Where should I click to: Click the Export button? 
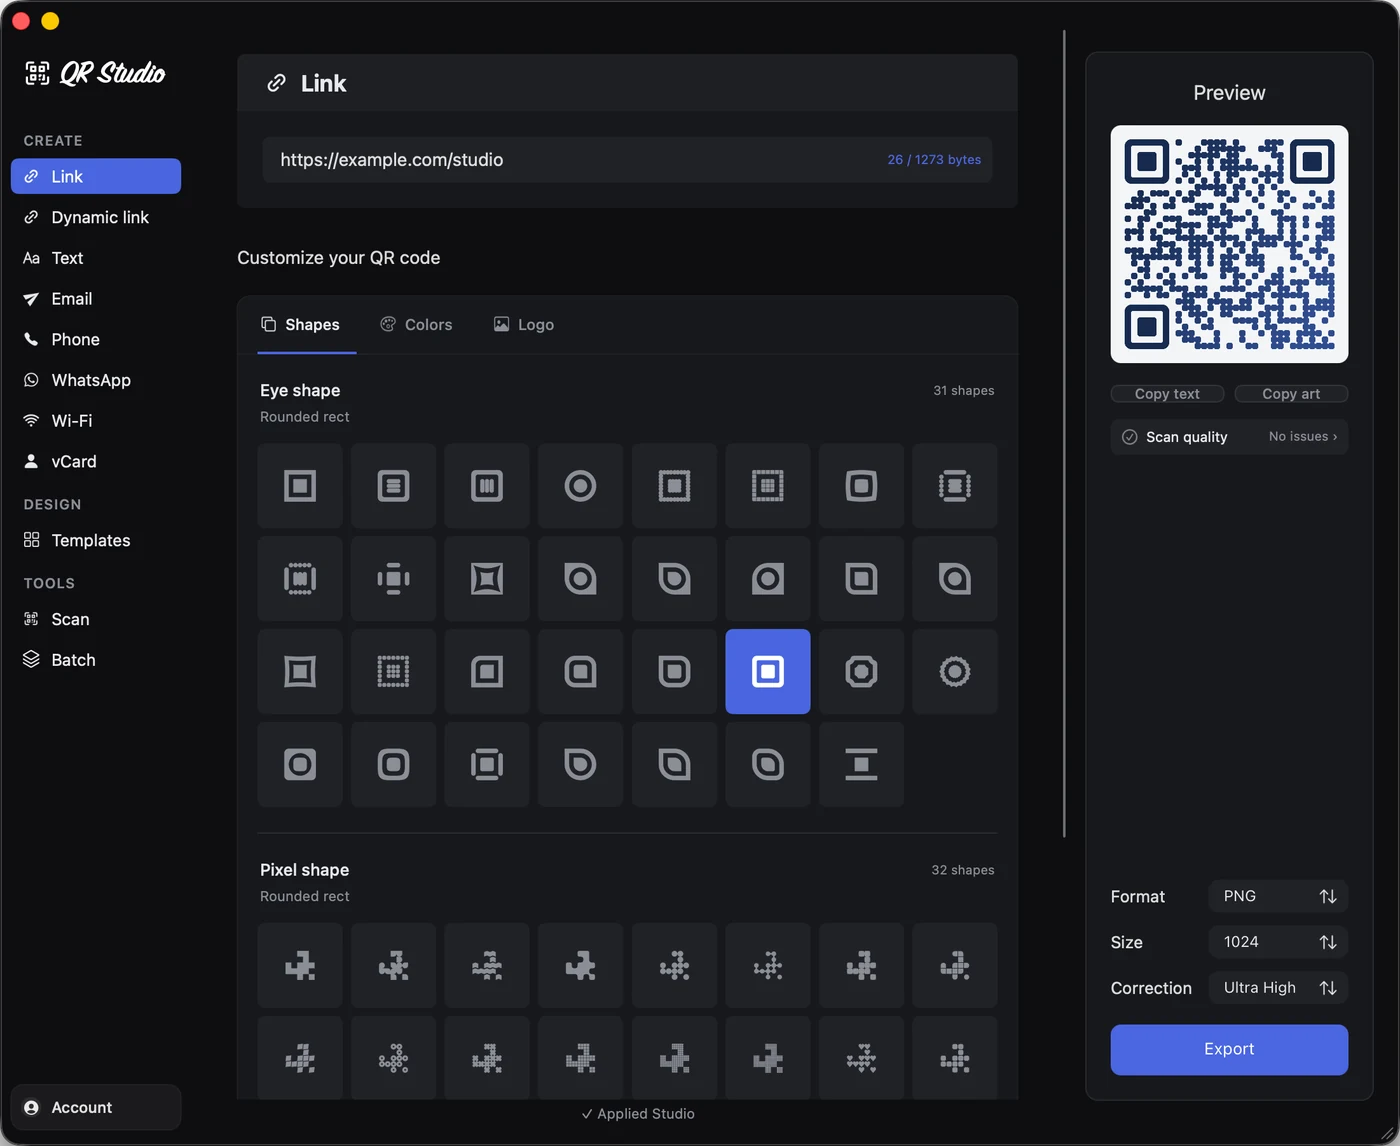(1229, 1049)
